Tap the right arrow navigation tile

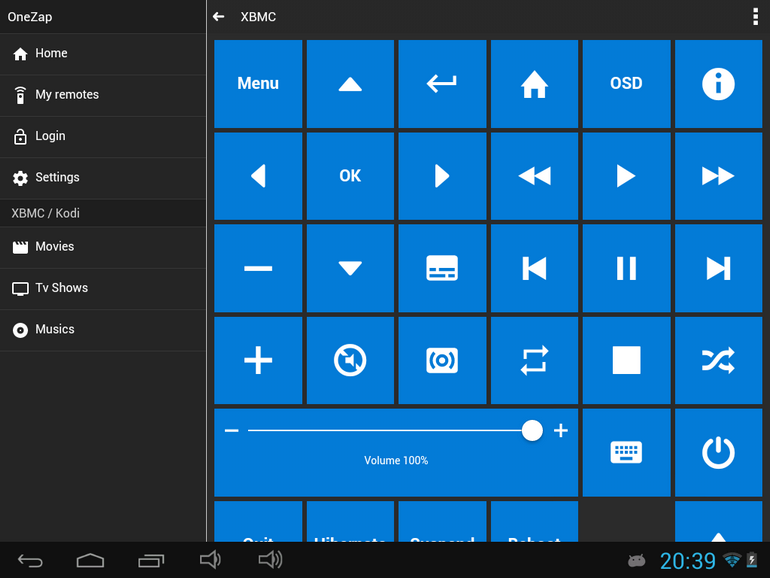pos(442,176)
